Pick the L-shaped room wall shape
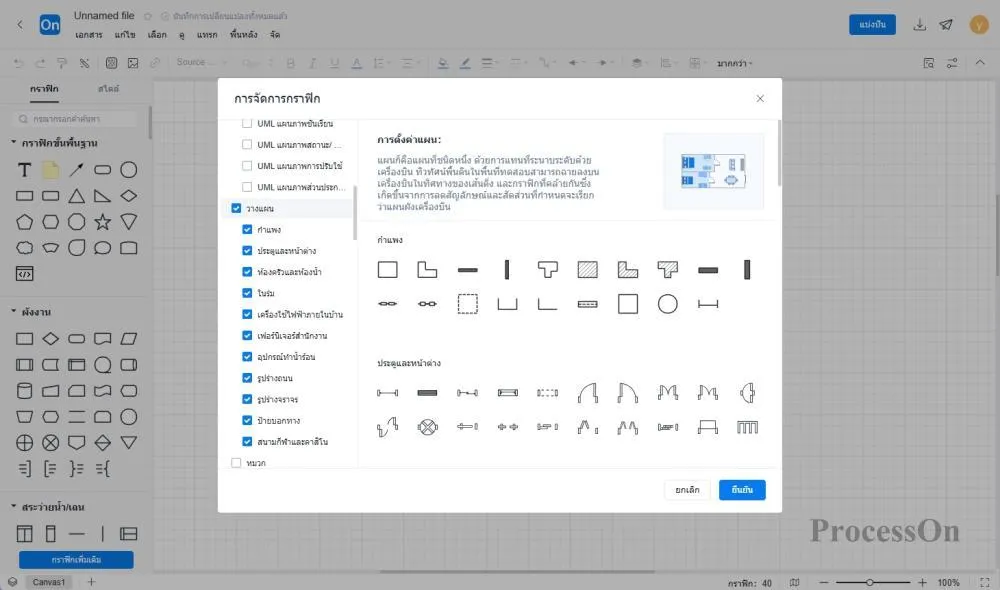The width and height of the screenshot is (1000, 590). (427, 270)
